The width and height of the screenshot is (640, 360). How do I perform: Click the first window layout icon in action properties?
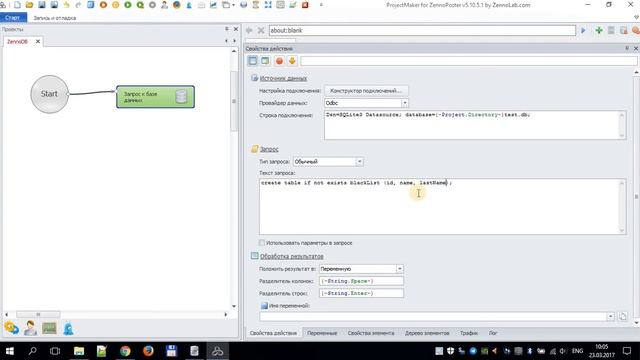[x=253, y=61]
